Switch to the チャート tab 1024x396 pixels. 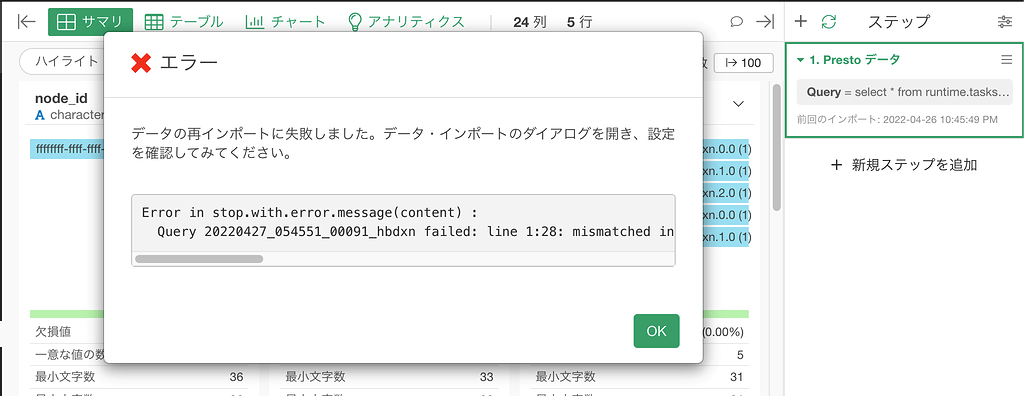click(x=285, y=22)
